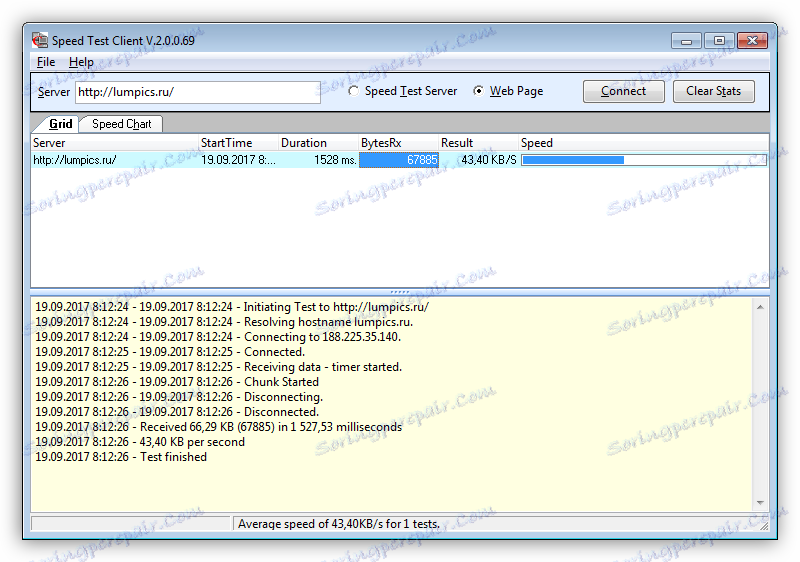800x562 pixels.
Task: Click the 19.09.2017 start time cell
Action: click(x=238, y=160)
